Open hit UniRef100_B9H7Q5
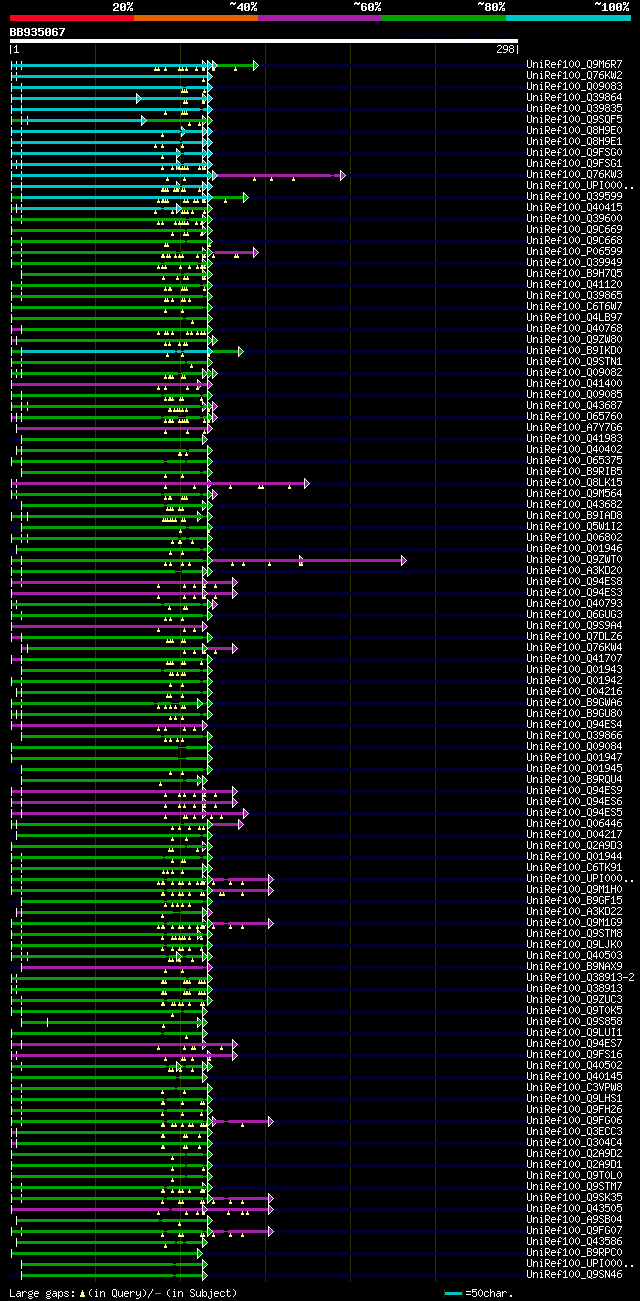Image resolution: width=640 pixels, height=1301 pixels. coord(574,274)
